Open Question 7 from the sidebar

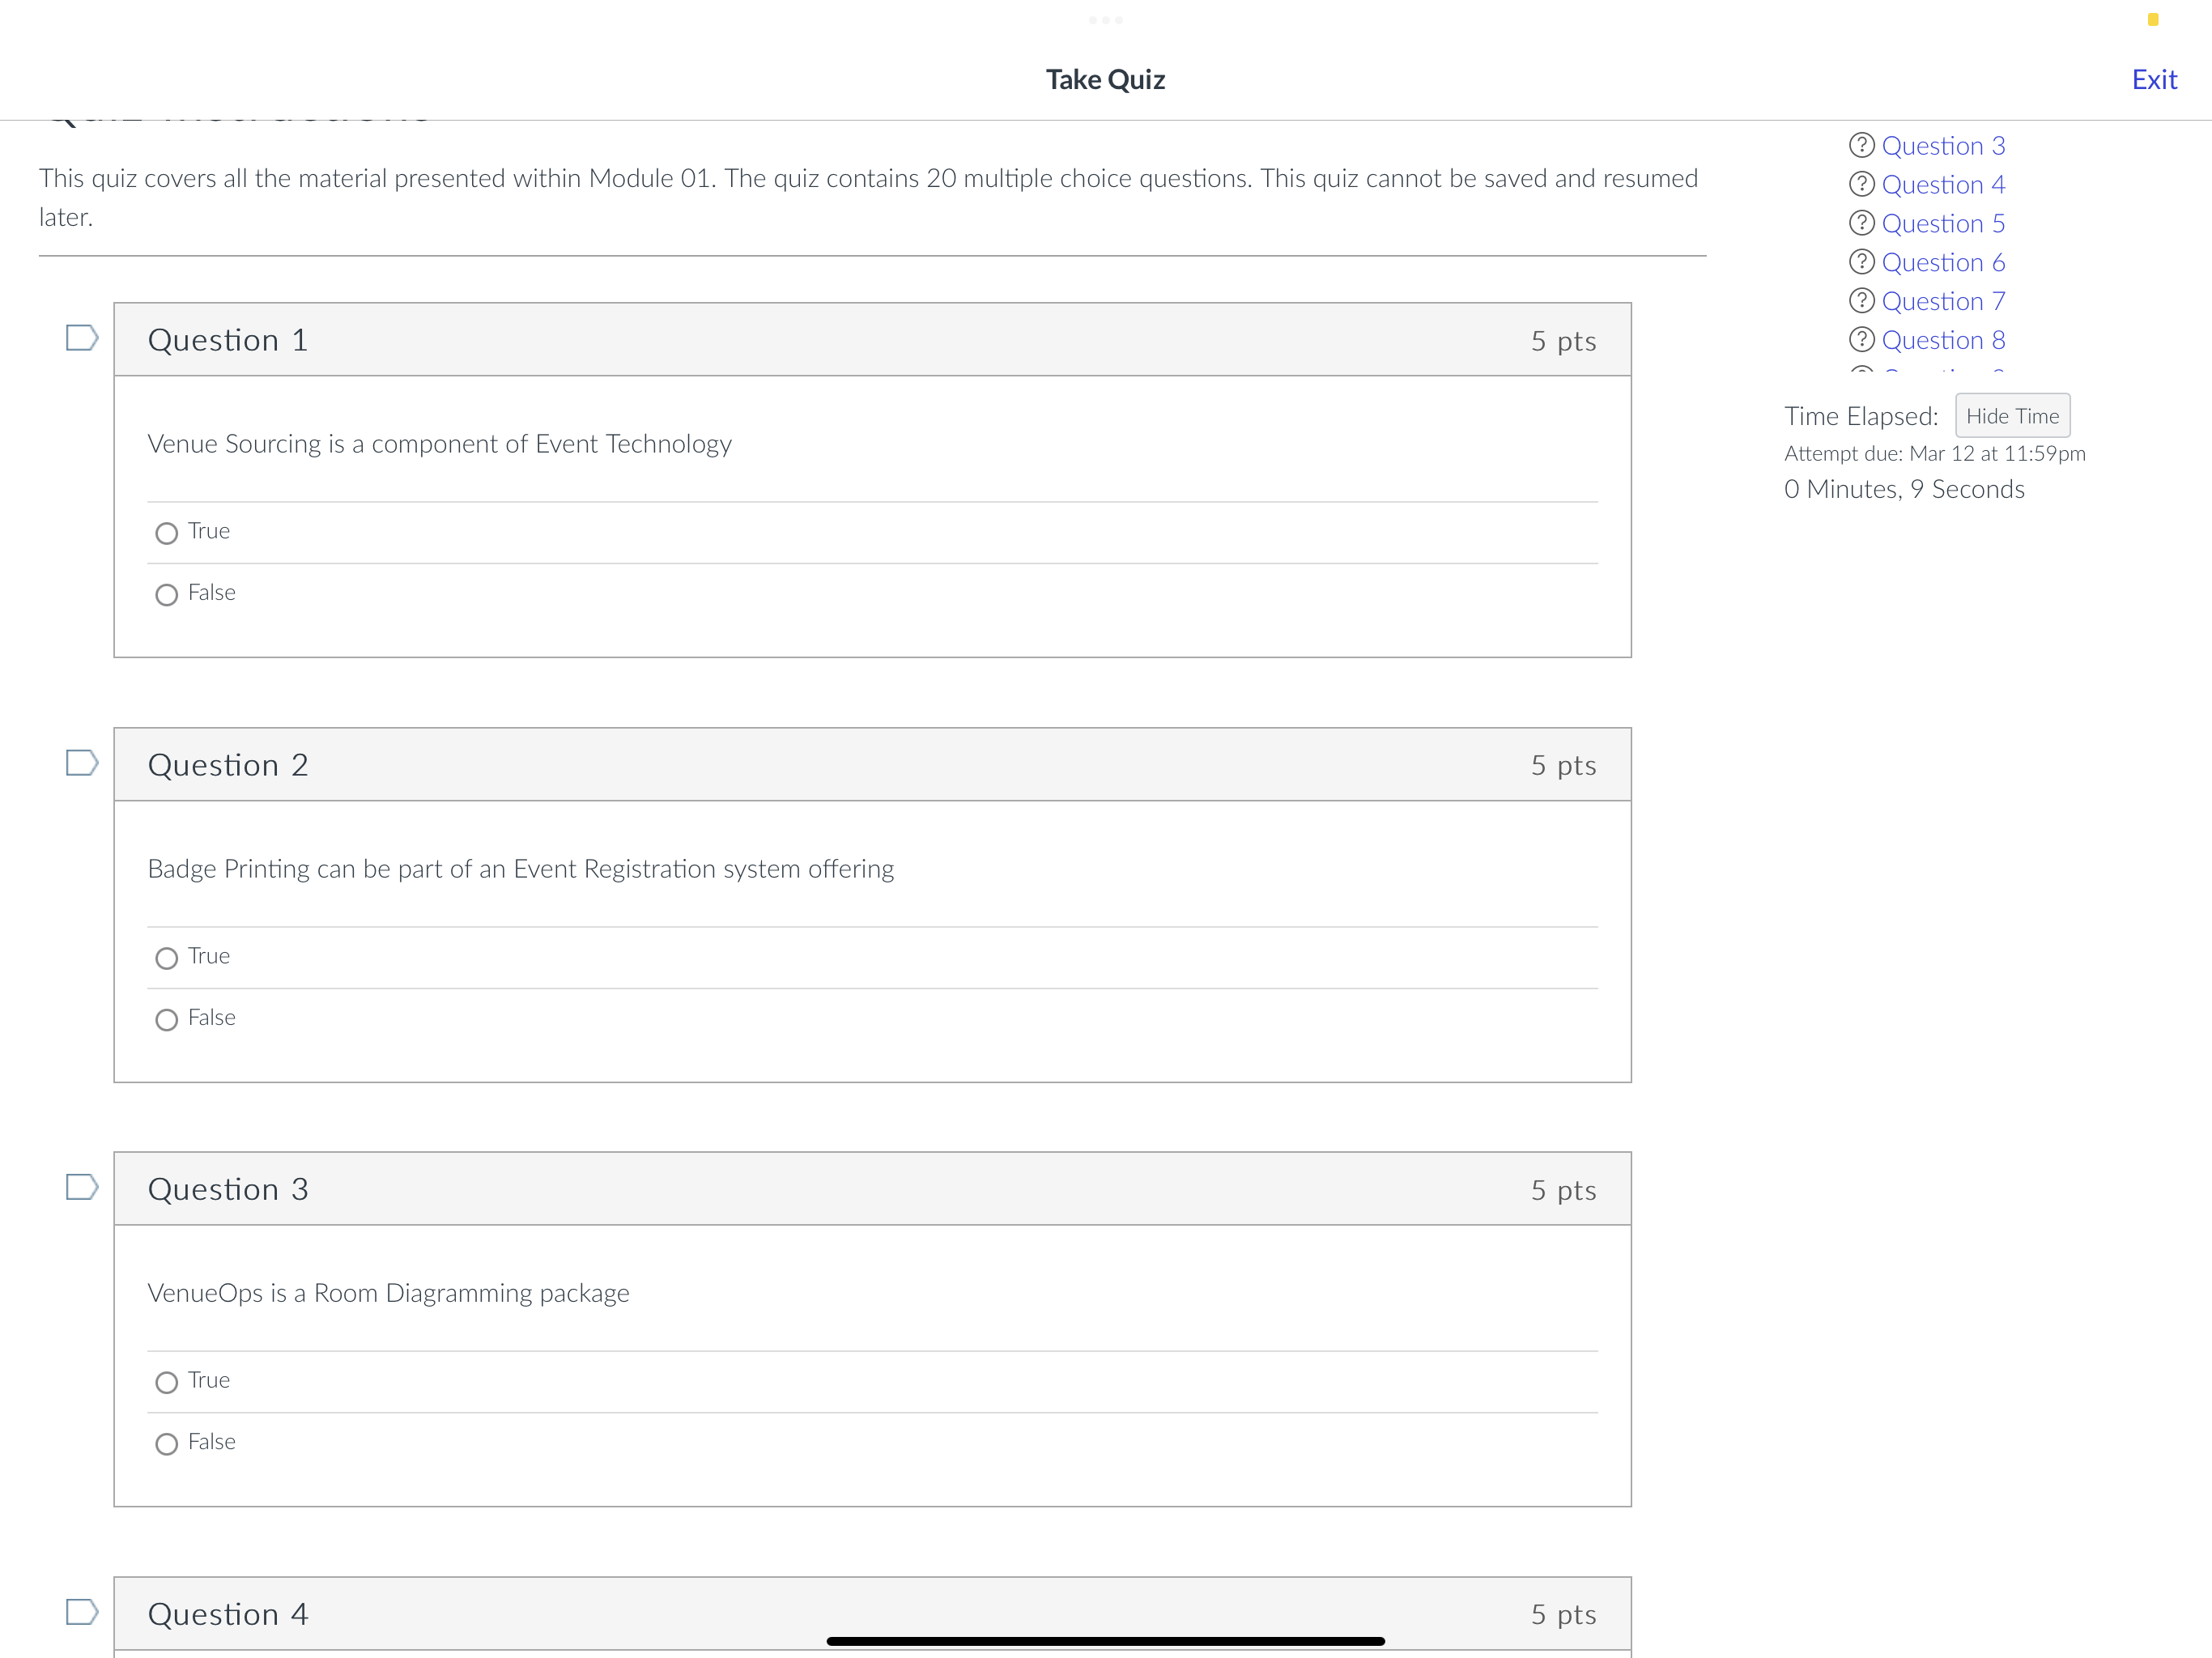[x=1941, y=301]
